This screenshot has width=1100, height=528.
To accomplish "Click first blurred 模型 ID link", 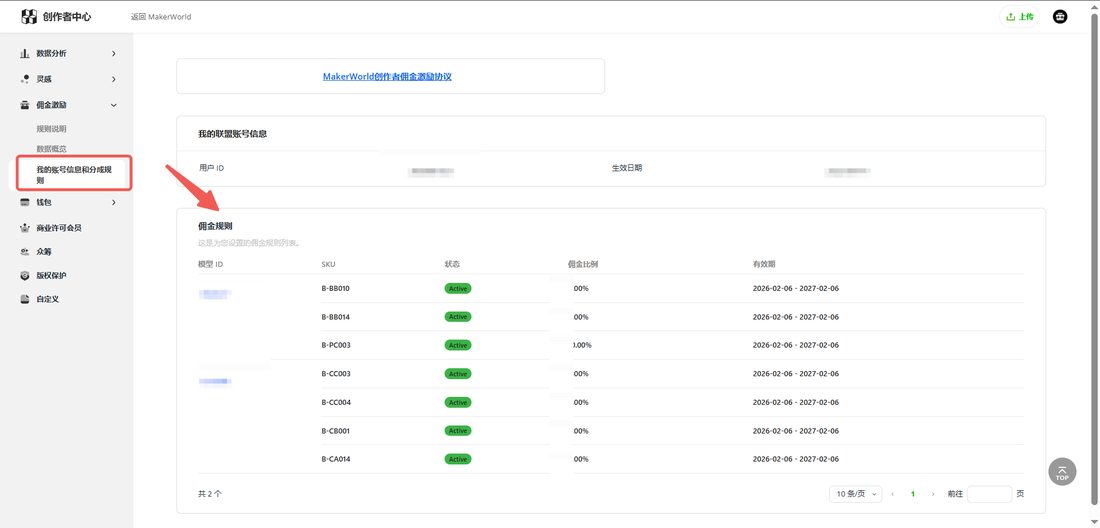I will [x=215, y=295].
